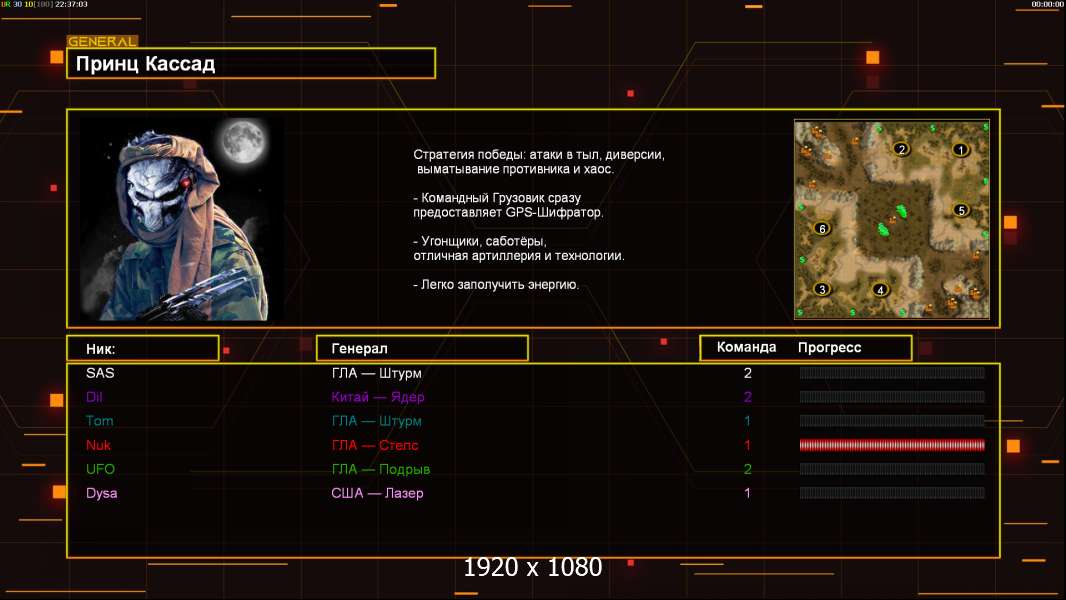The width and height of the screenshot is (1066, 600).
Task: Click SAS's loading progress bar
Action: (892, 373)
